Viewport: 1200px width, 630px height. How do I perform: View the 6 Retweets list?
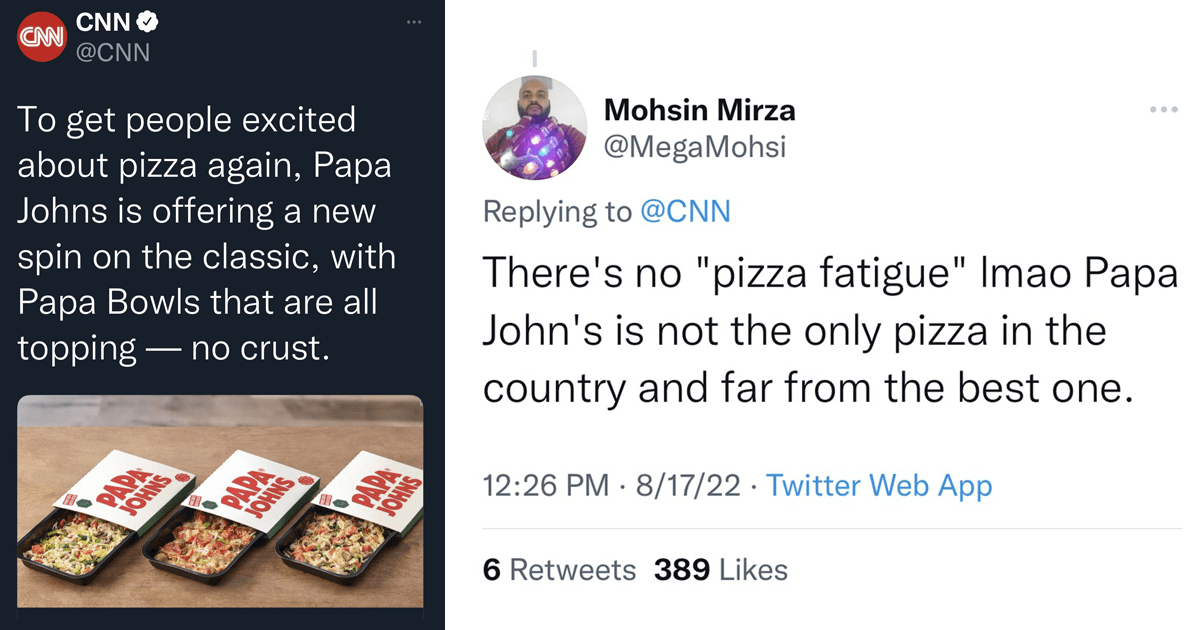tap(559, 570)
